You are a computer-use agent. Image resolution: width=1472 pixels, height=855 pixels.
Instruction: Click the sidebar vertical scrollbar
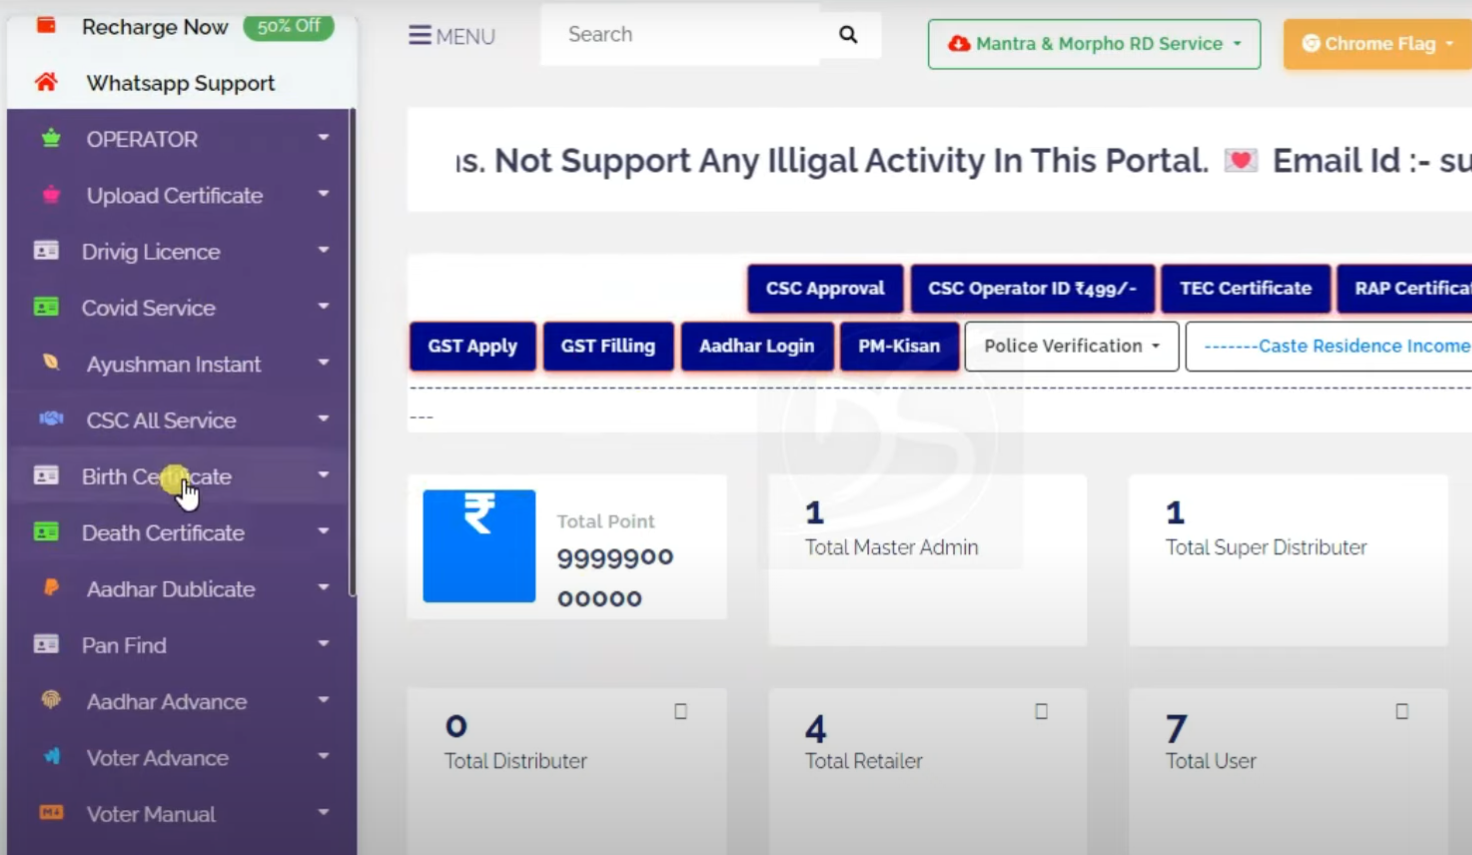tap(352, 350)
